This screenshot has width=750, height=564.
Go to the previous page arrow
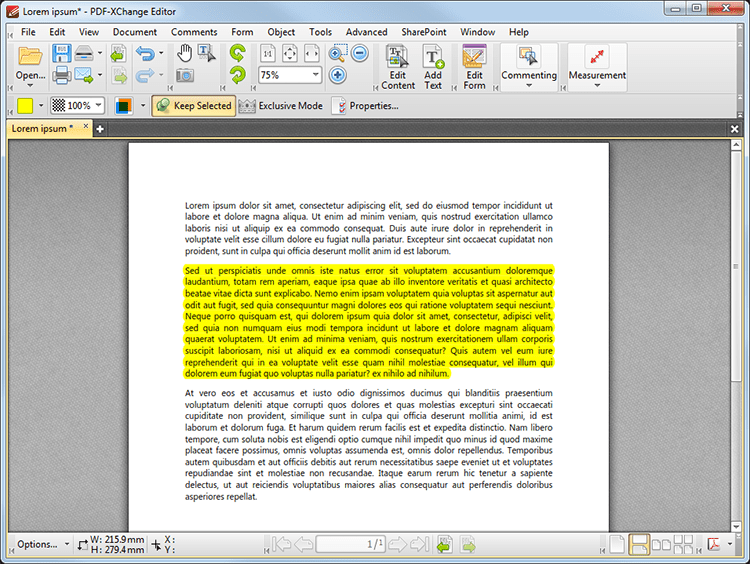click(304, 544)
